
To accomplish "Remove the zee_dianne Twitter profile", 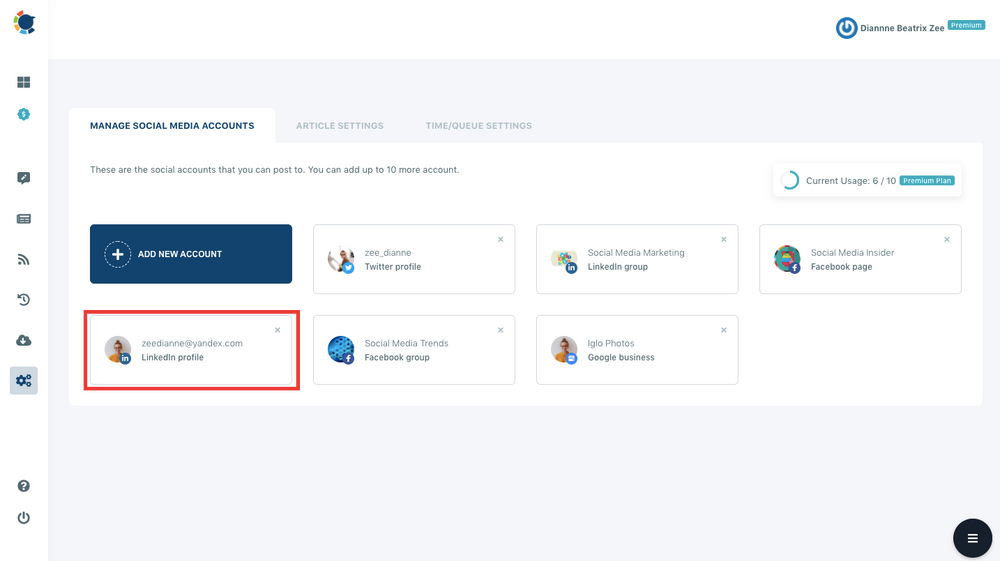I will tap(501, 240).
